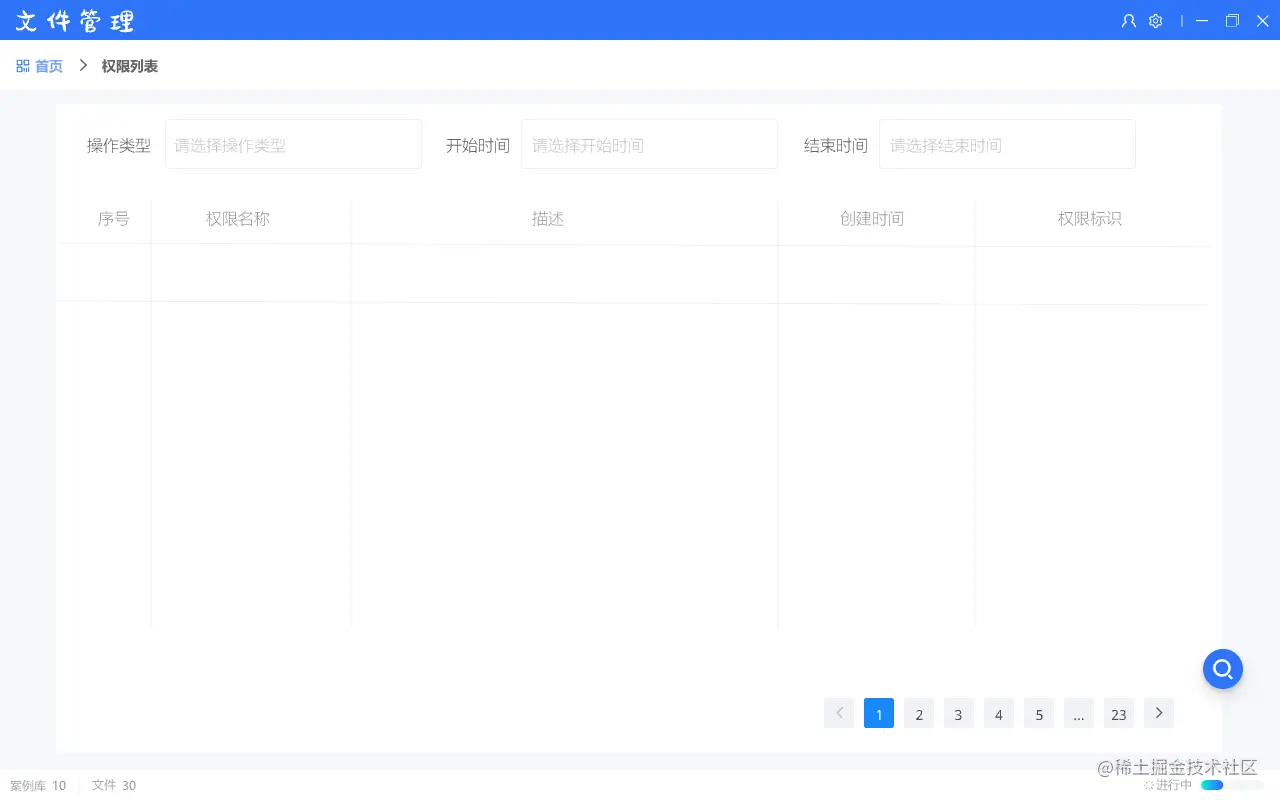Viewport: 1280px width, 800px height.
Task: Switch to page 4
Action: pyautogui.click(x=999, y=713)
